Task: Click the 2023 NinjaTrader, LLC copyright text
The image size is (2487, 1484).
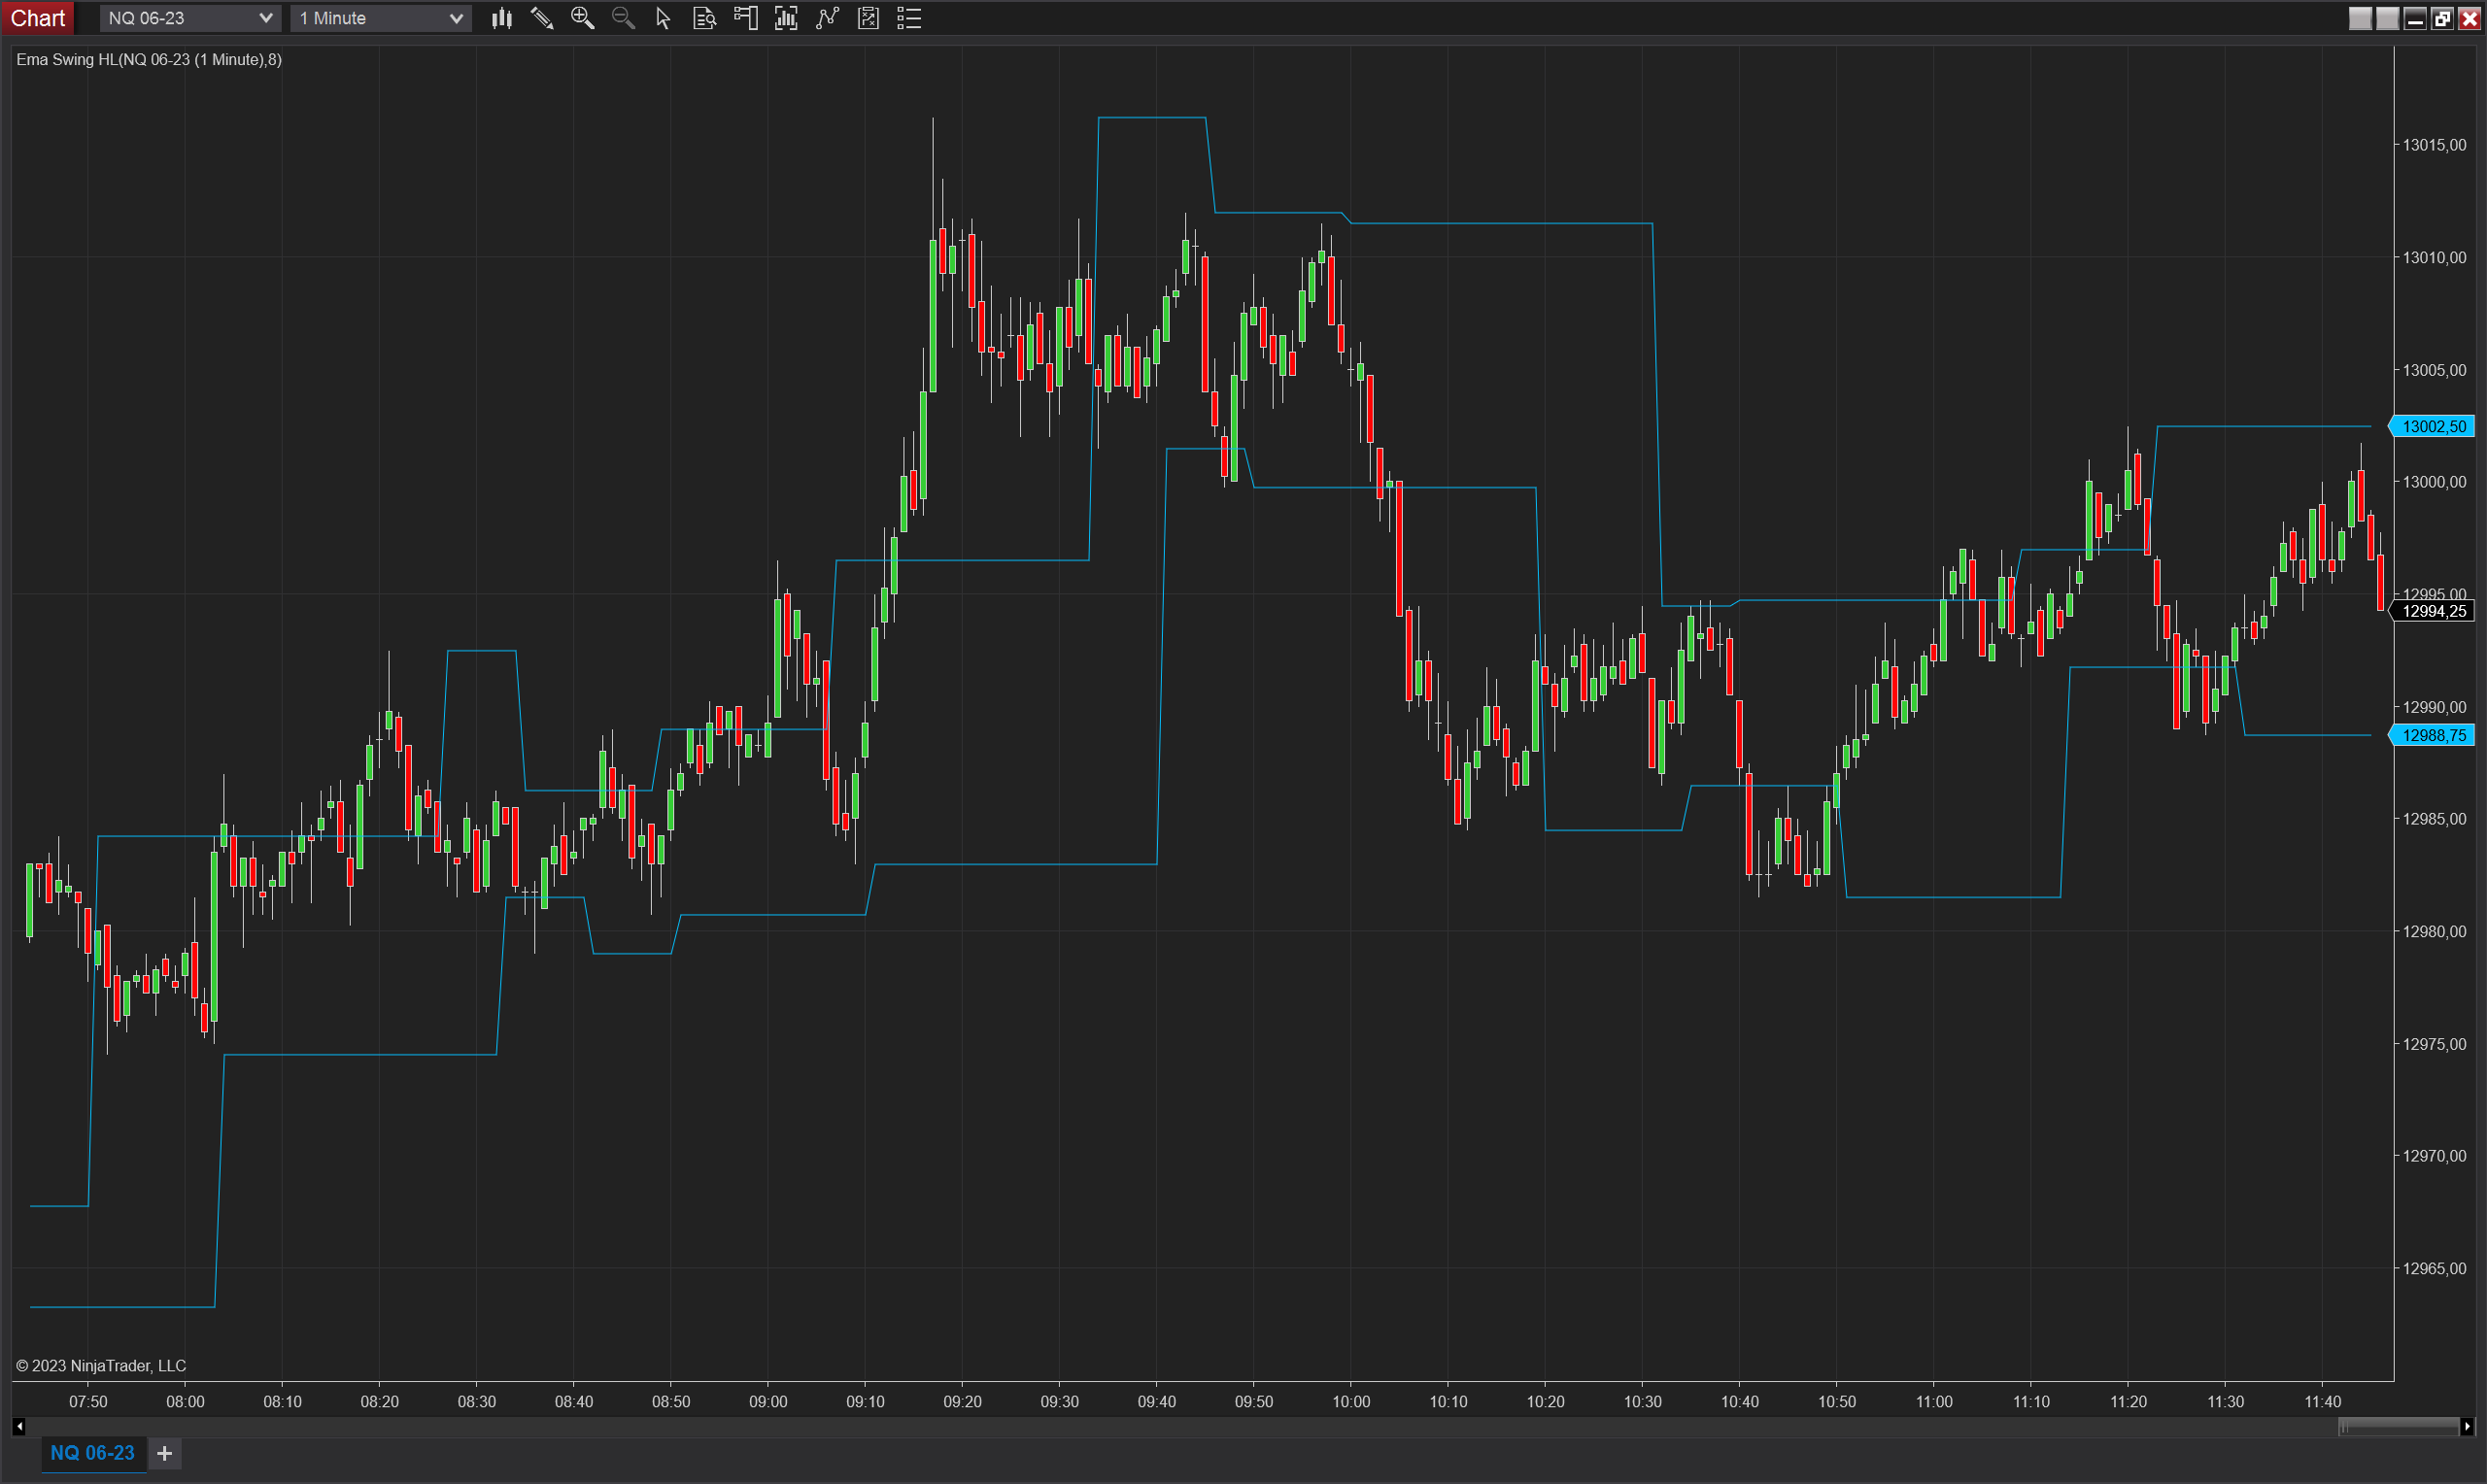Action: pos(101,1366)
